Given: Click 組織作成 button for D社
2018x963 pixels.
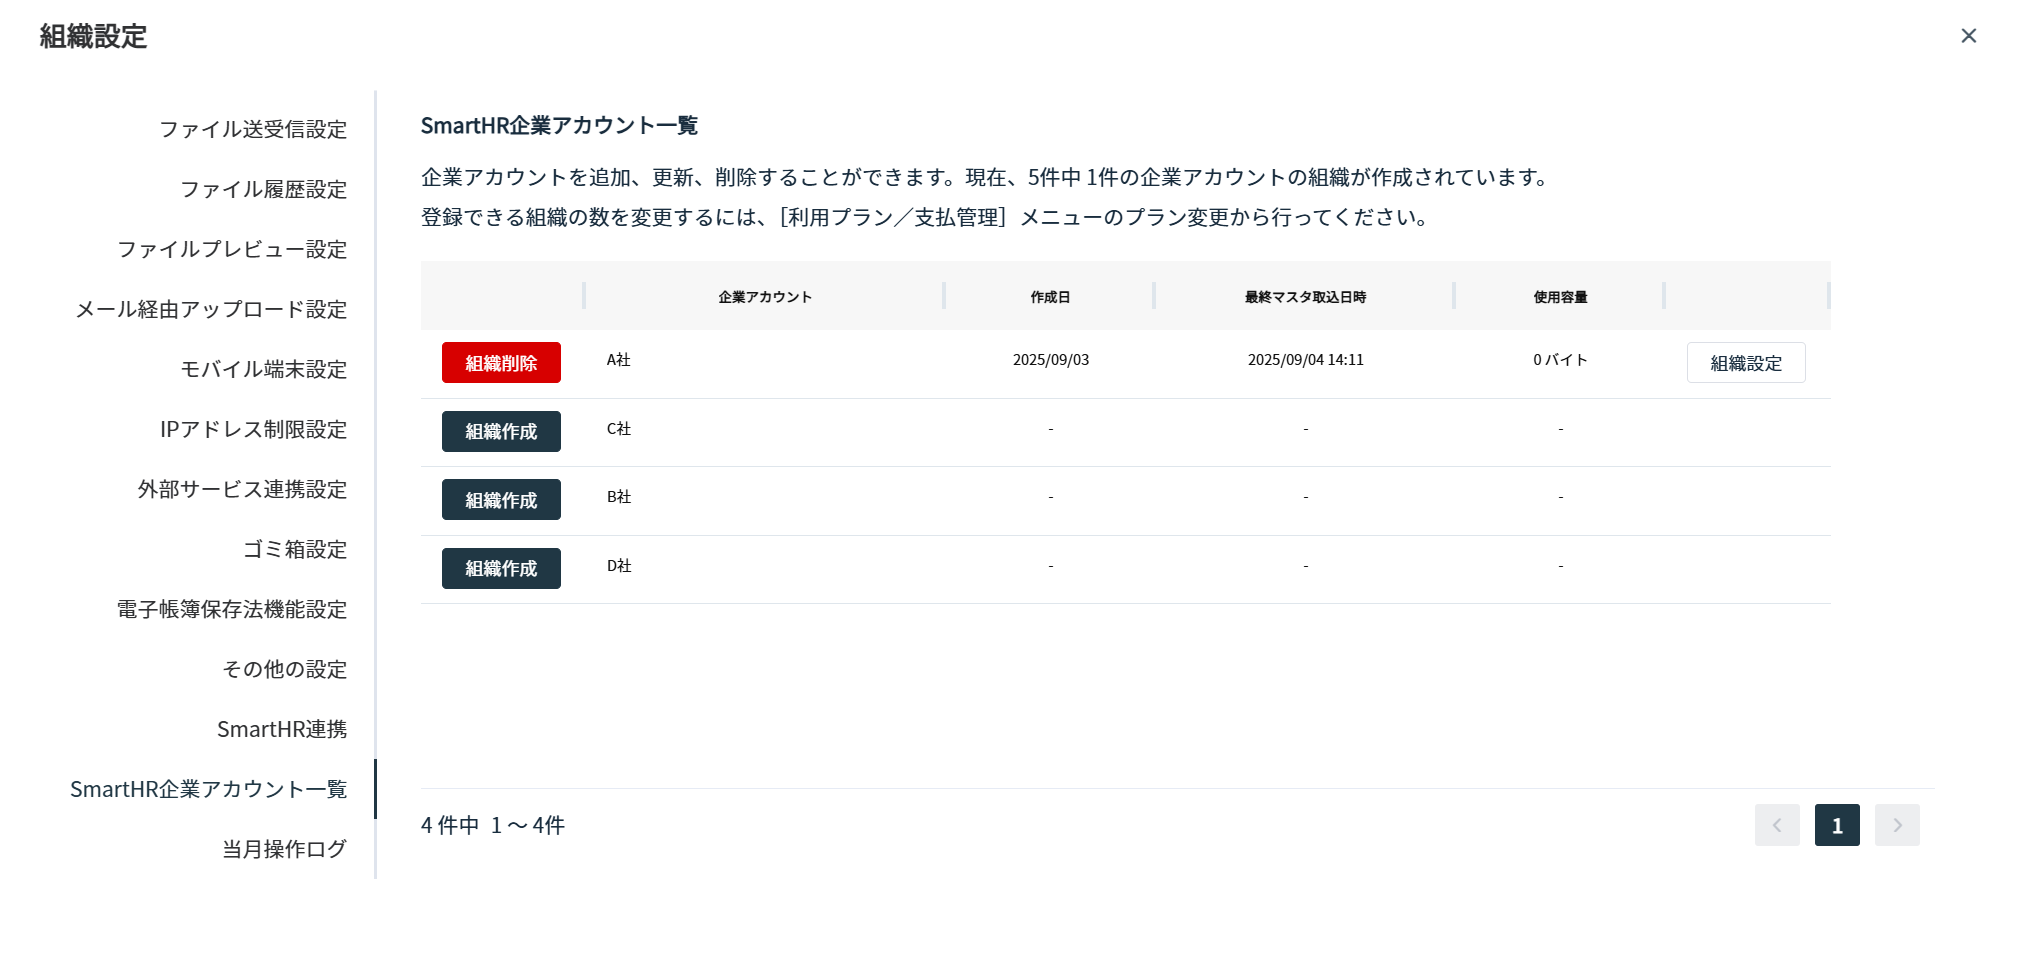Looking at the screenshot, I should pos(501,568).
